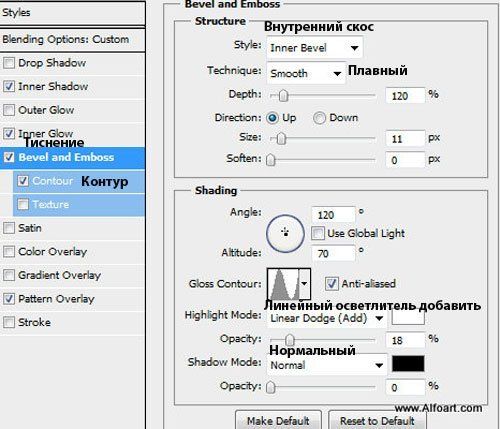
Task: Enable the Color Overlay checkbox
Action: click(9, 252)
